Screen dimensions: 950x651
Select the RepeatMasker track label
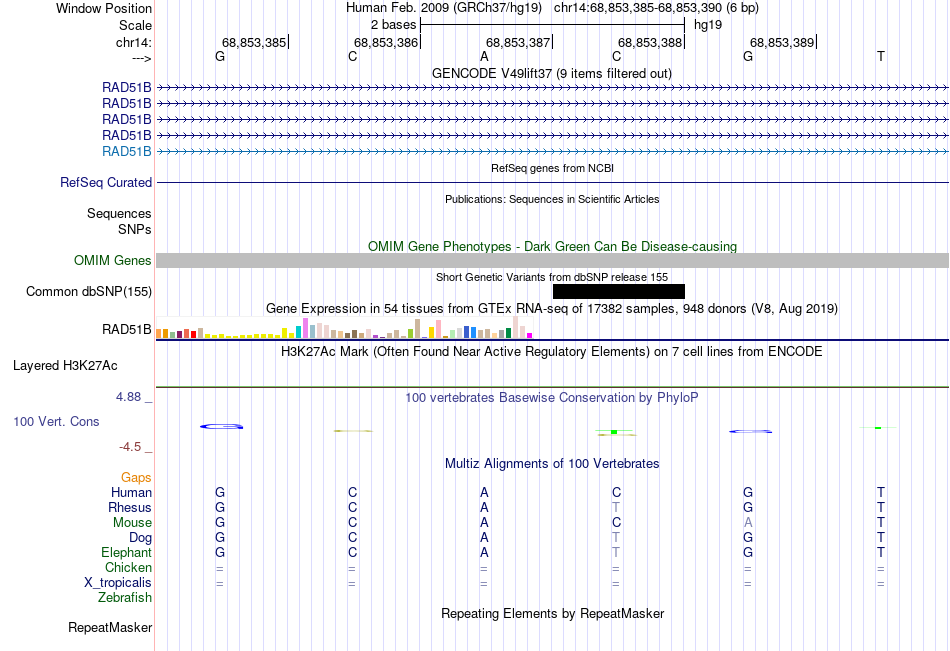point(110,627)
